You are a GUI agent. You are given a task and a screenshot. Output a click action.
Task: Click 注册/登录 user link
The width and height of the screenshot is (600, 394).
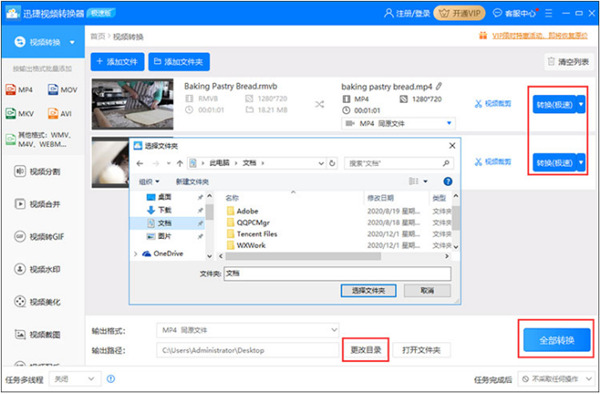(x=407, y=13)
